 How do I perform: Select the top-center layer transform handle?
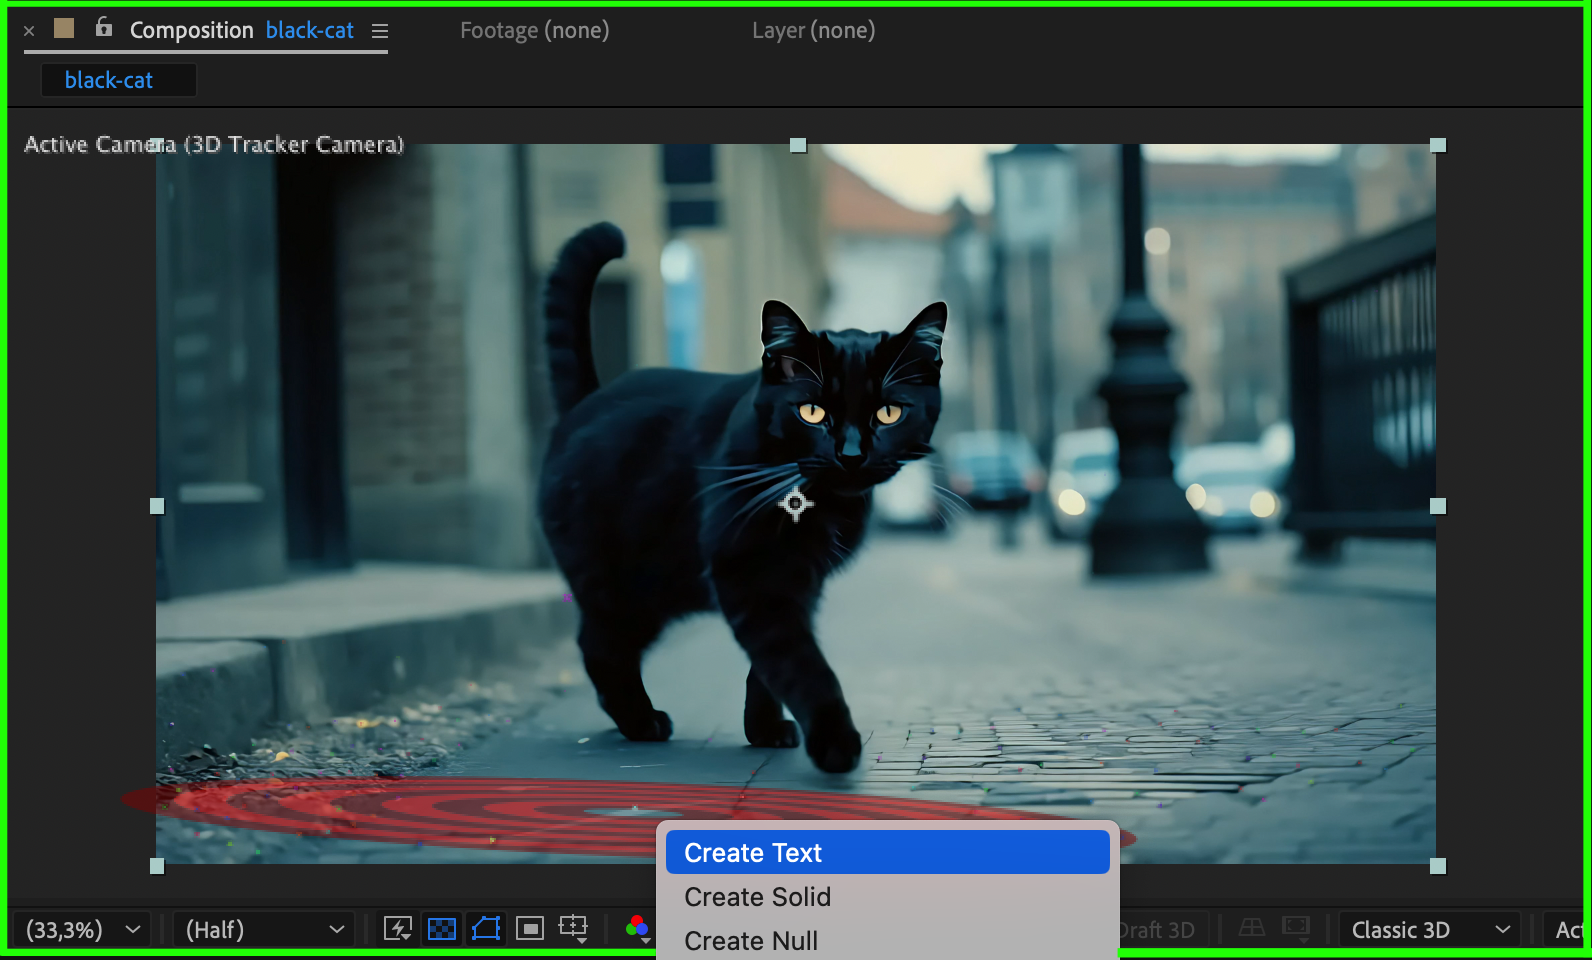tap(798, 145)
